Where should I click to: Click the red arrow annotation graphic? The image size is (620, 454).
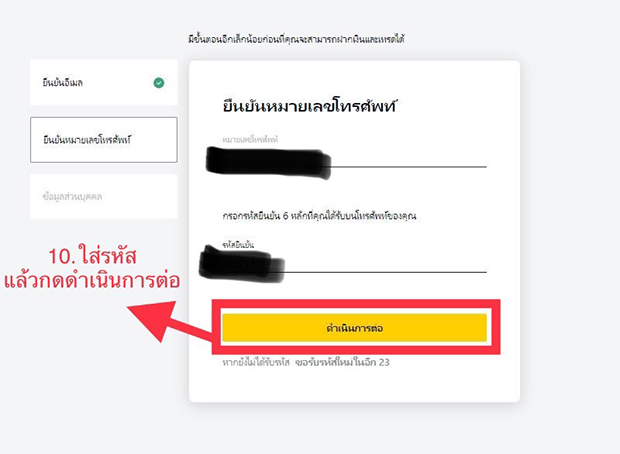coord(170,322)
